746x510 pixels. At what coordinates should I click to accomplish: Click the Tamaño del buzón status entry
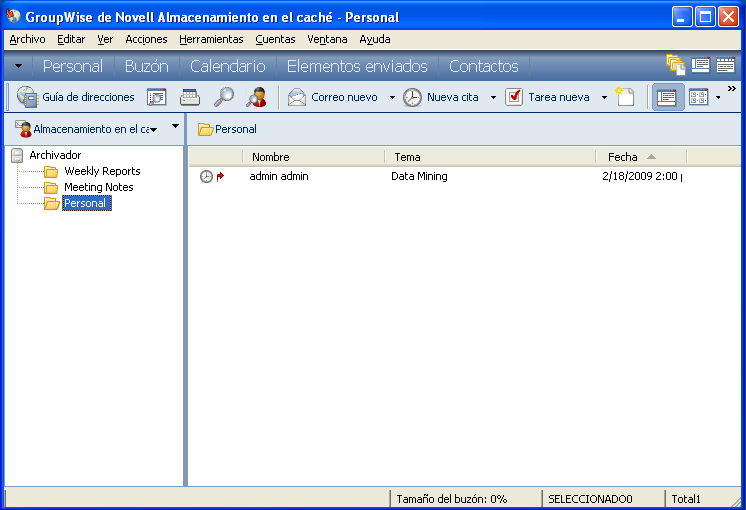point(452,499)
